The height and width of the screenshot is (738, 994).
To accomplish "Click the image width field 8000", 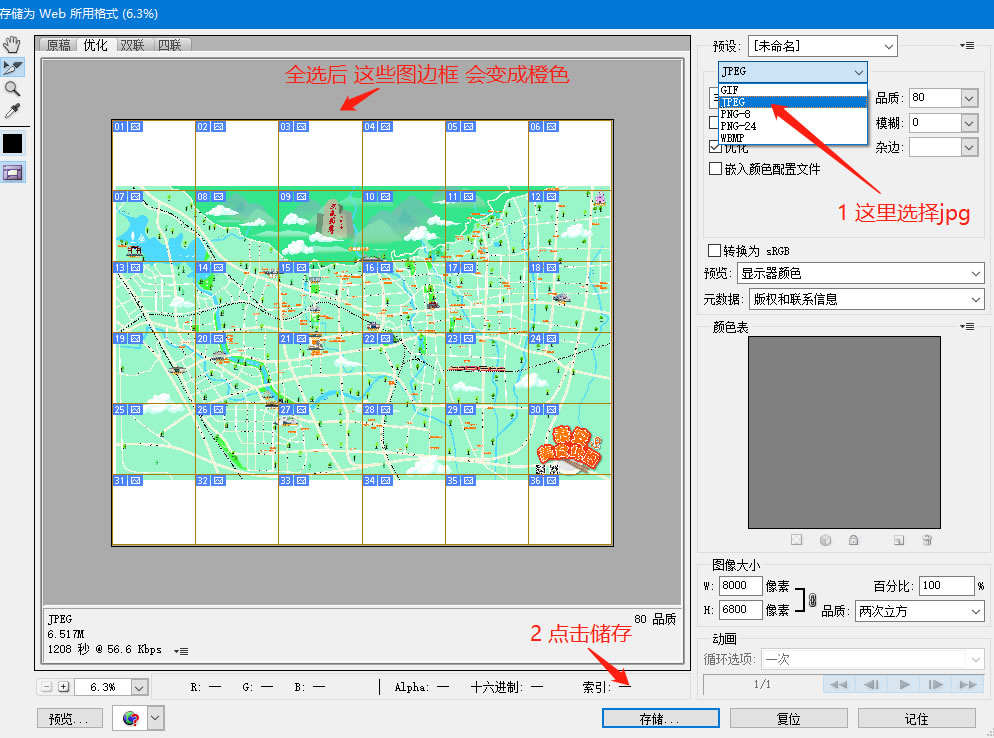I will click(x=740, y=586).
